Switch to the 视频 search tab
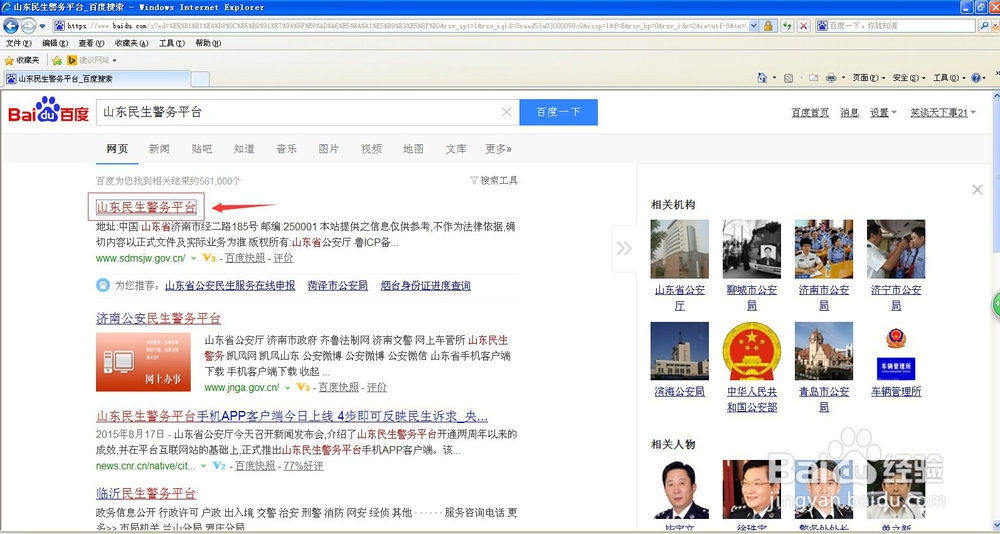Viewport: 1000px width, 534px height. pyautogui.click(x=371, y=149)
